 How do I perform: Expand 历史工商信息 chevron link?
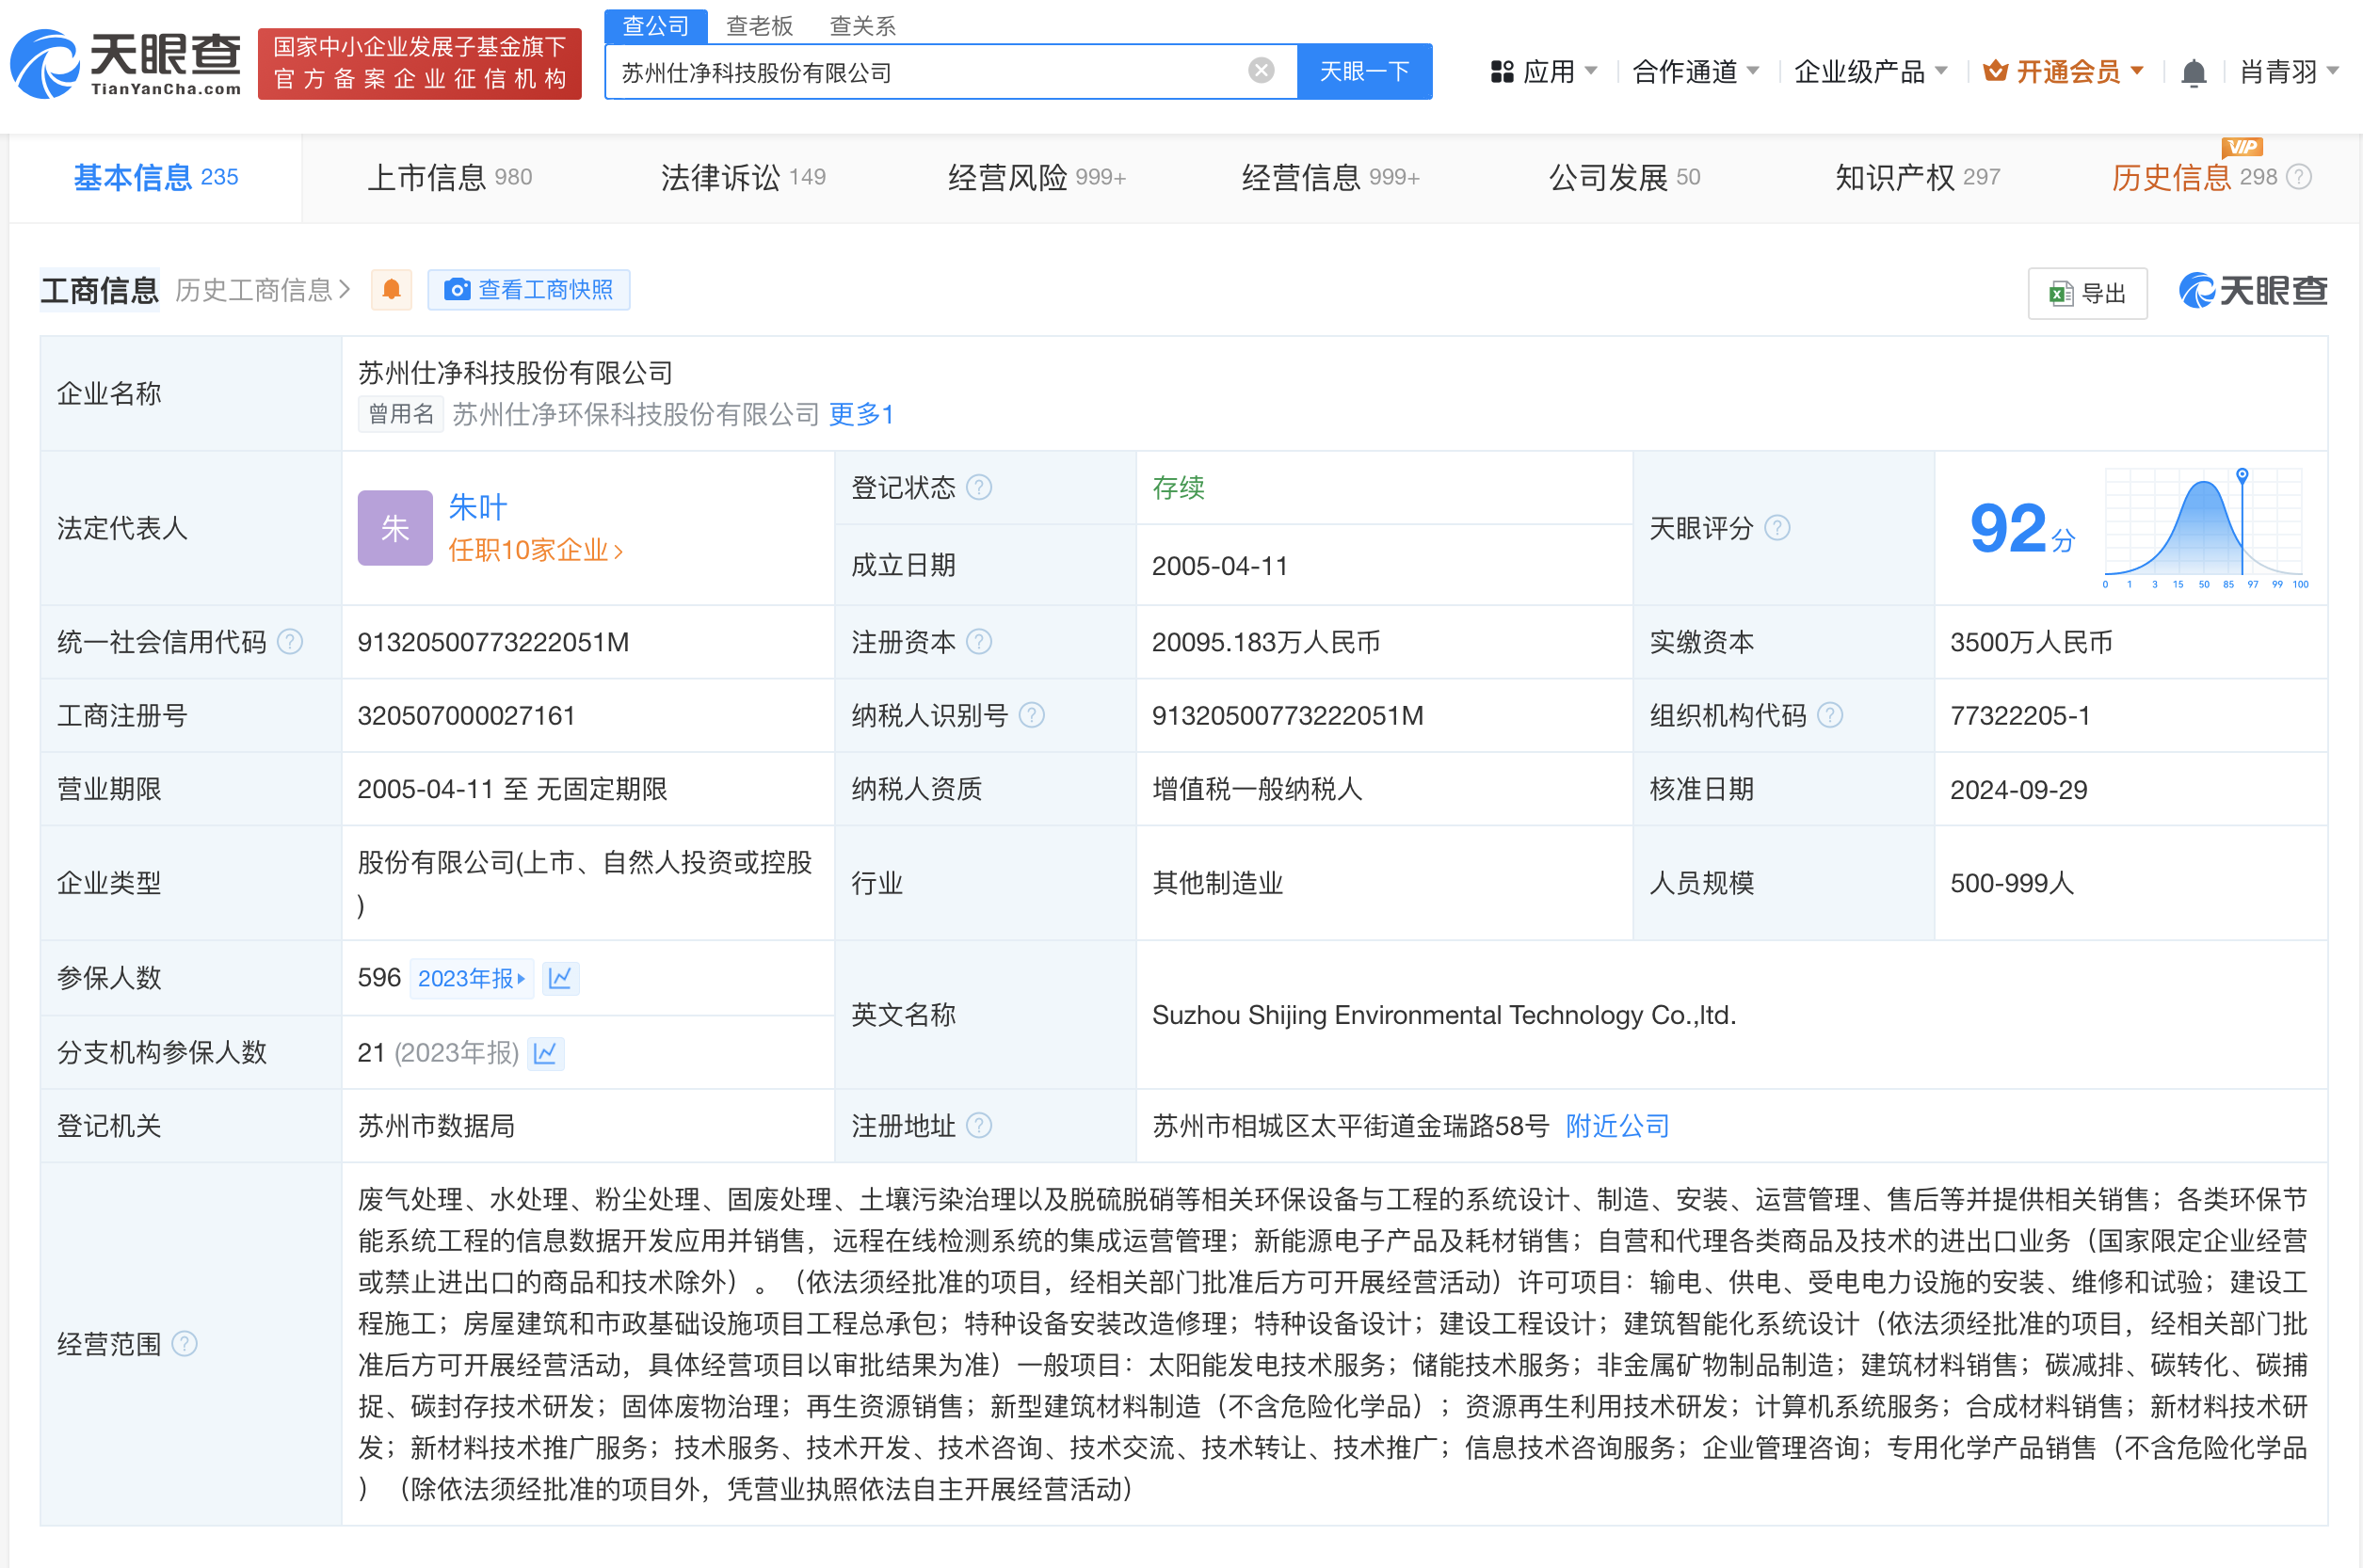click(263, 290)
